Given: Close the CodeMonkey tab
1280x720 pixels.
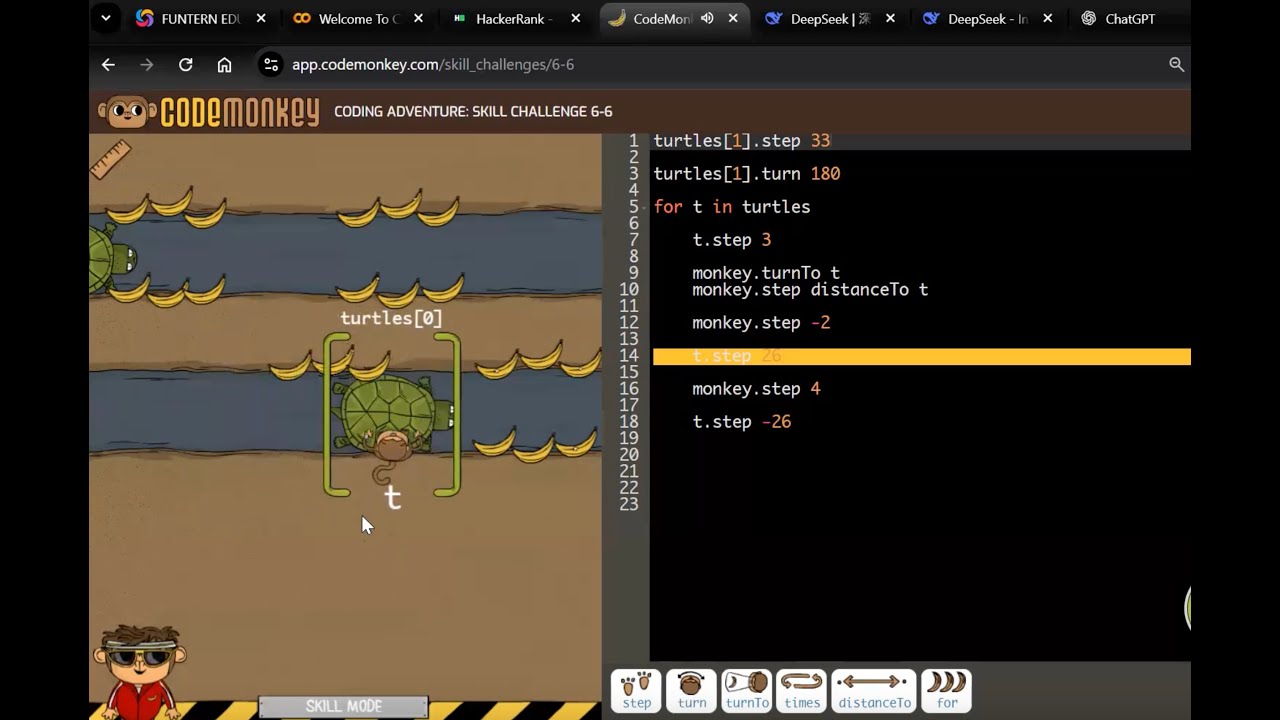Looking at the screenshot, I should tap(733, 18).
